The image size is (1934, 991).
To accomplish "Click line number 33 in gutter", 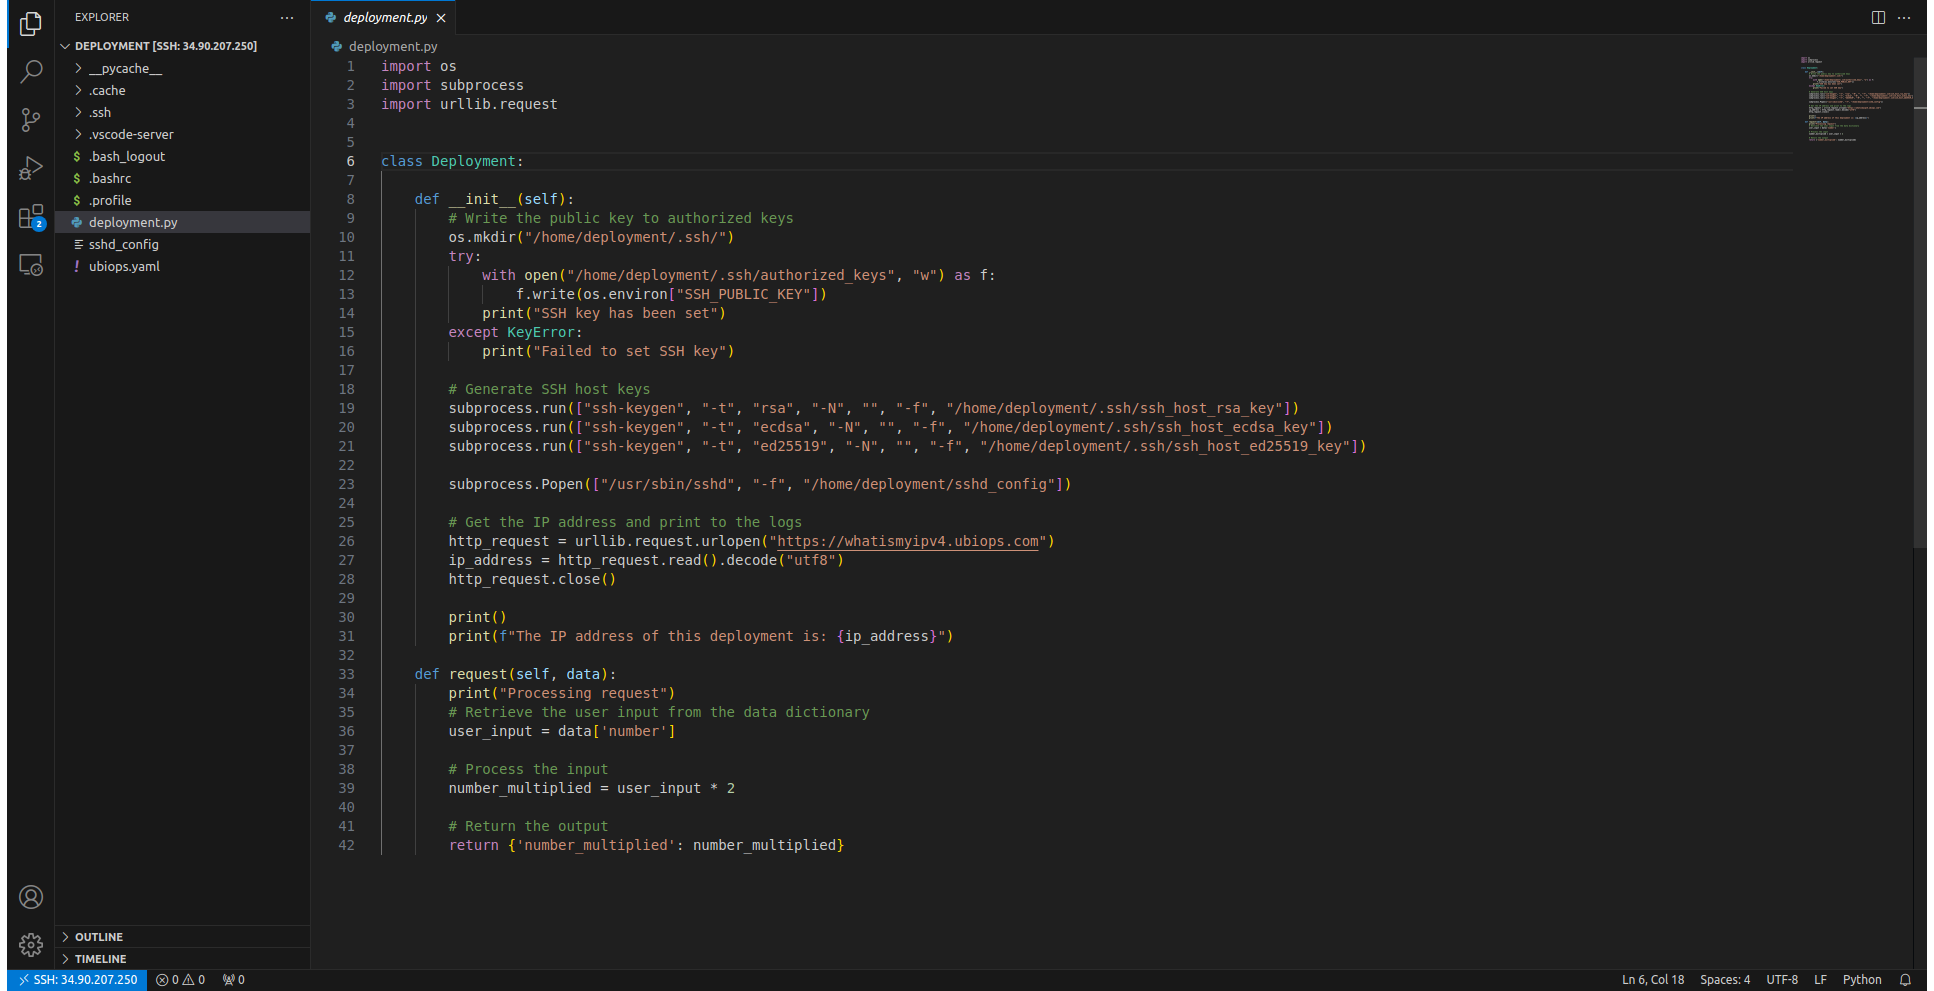I will click(x=346, y=675).
